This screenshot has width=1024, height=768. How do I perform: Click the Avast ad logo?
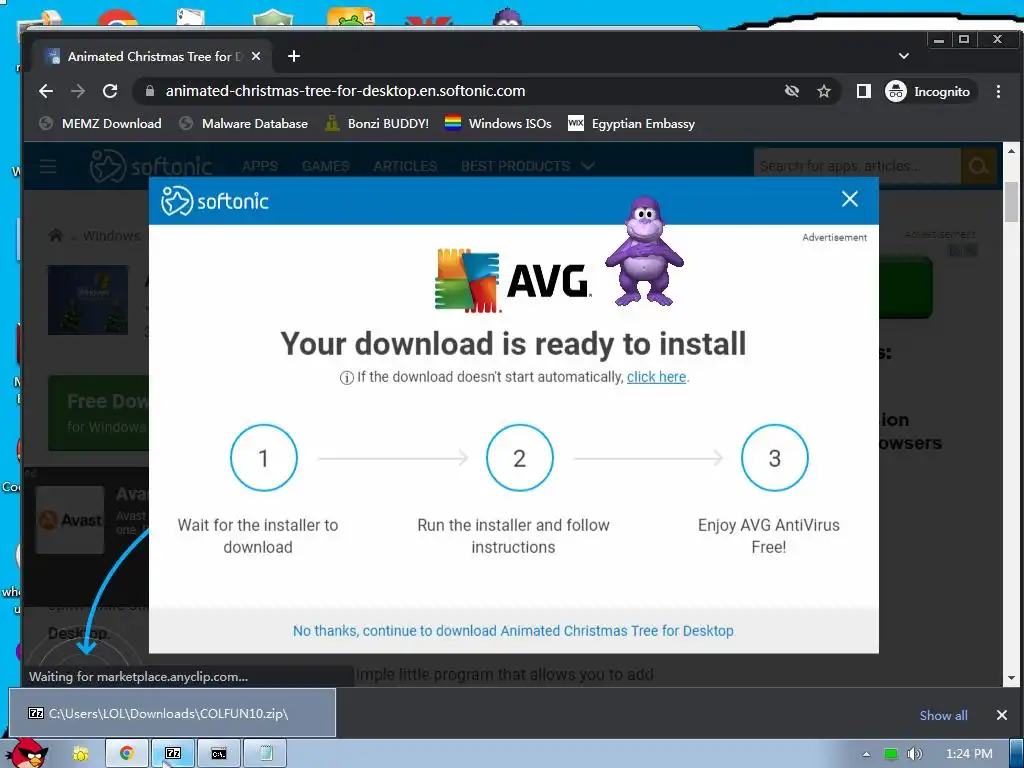click(70, 520)
